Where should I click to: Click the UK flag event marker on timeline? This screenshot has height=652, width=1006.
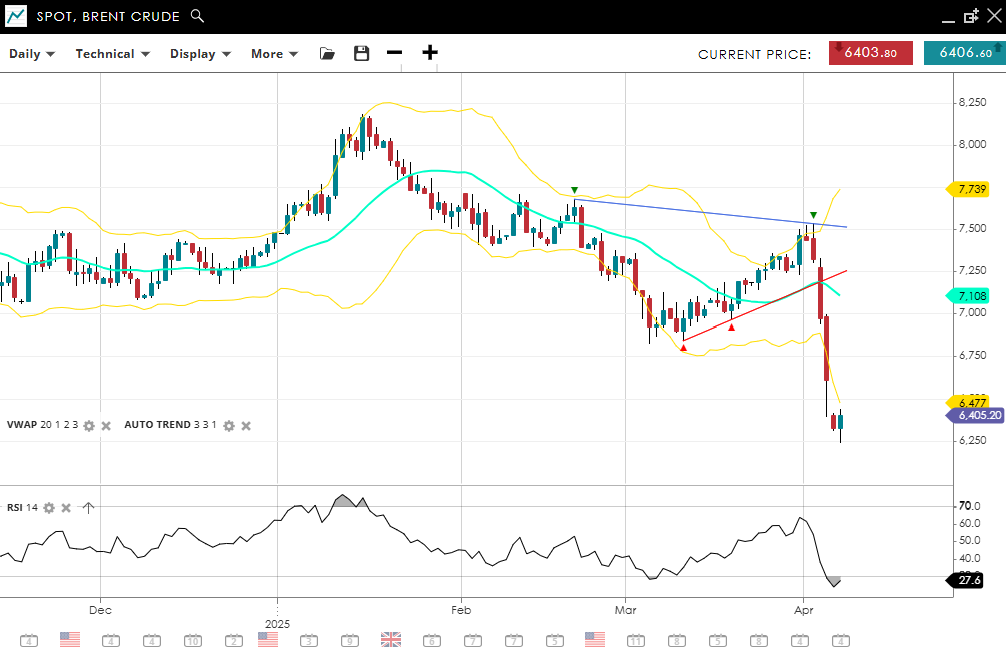coord(391,640)
